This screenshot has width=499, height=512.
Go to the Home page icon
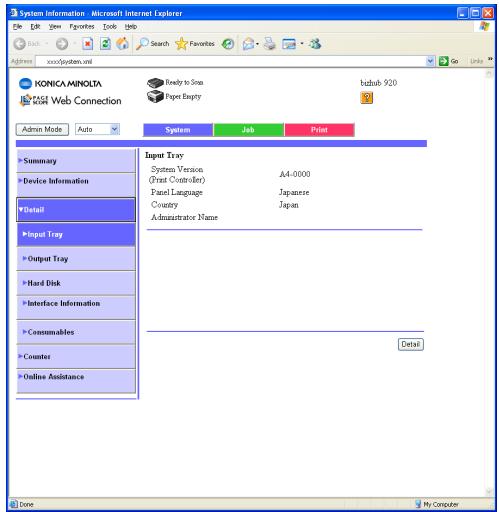[122, 44]
